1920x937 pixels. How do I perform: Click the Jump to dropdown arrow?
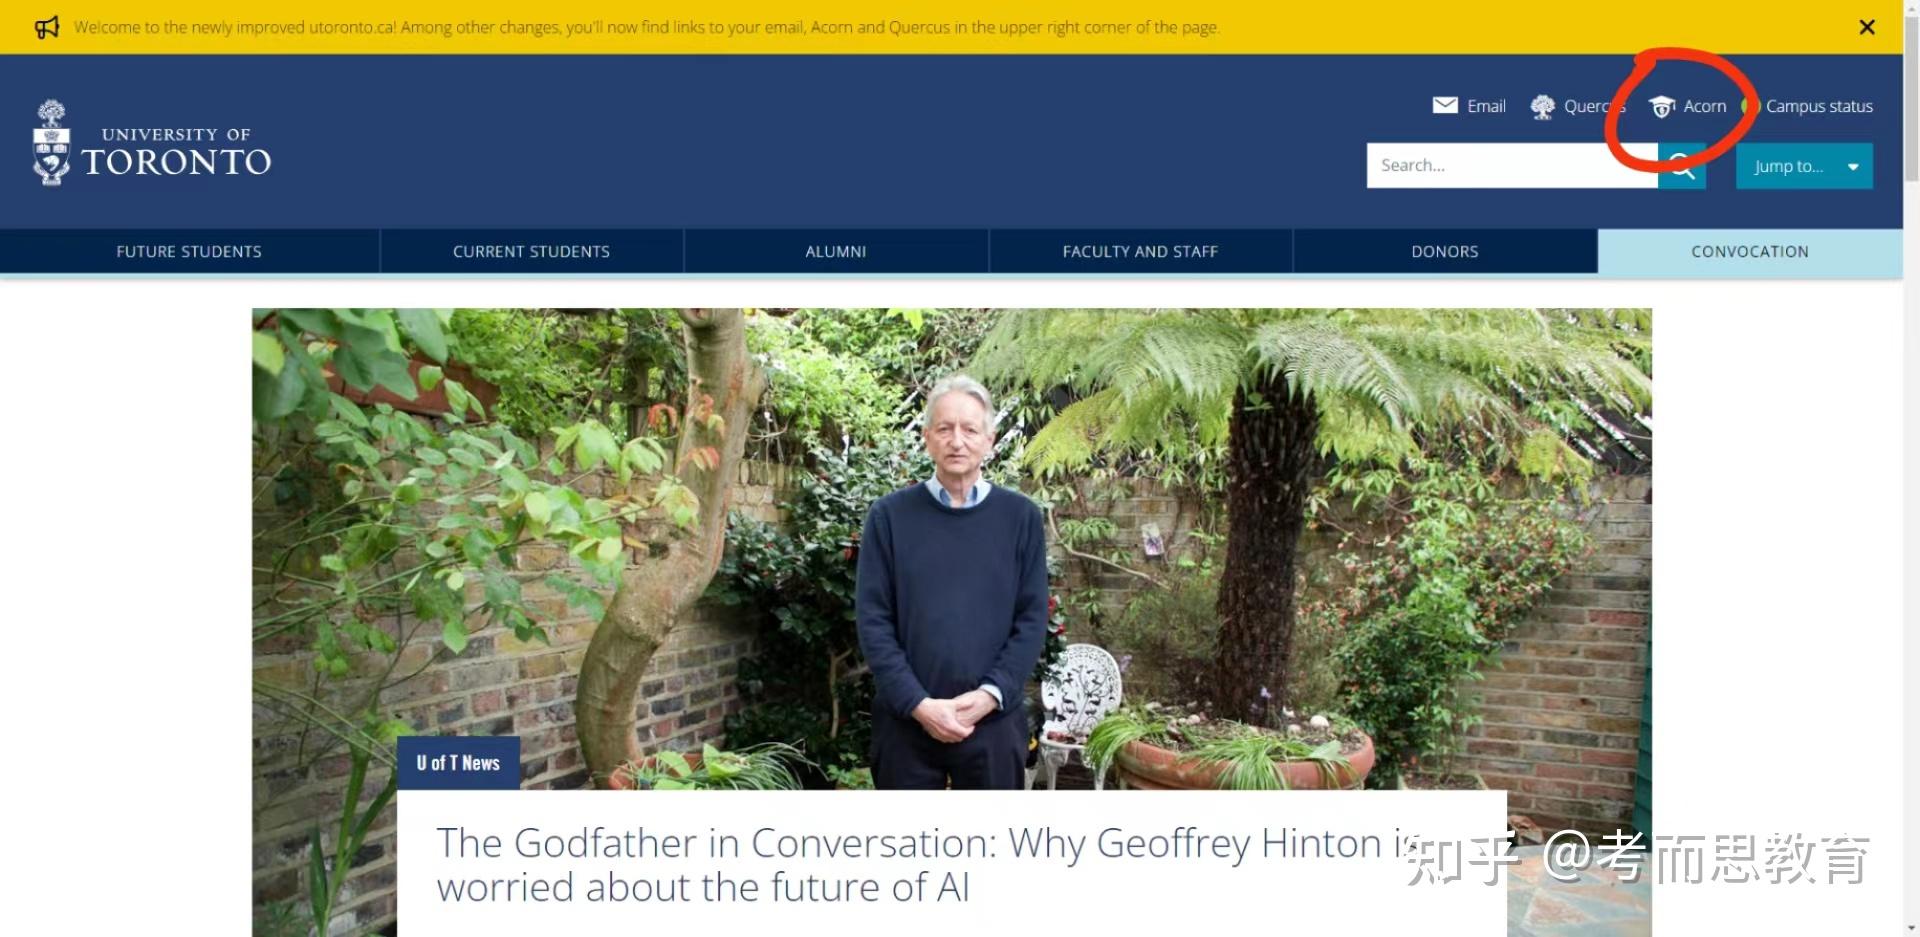coord(1853,167)
